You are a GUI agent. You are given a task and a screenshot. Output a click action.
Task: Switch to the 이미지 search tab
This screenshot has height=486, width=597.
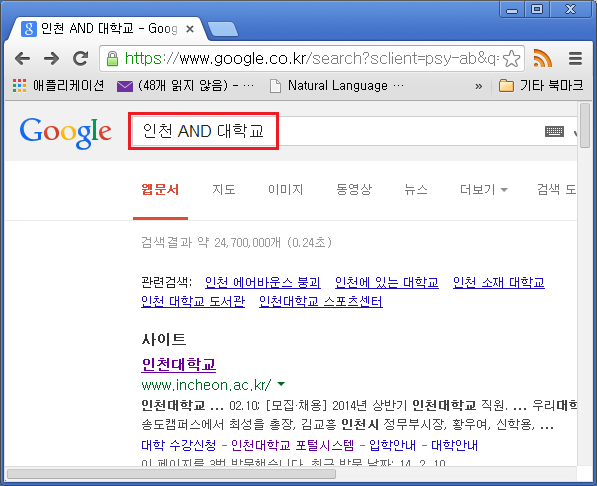286,189
